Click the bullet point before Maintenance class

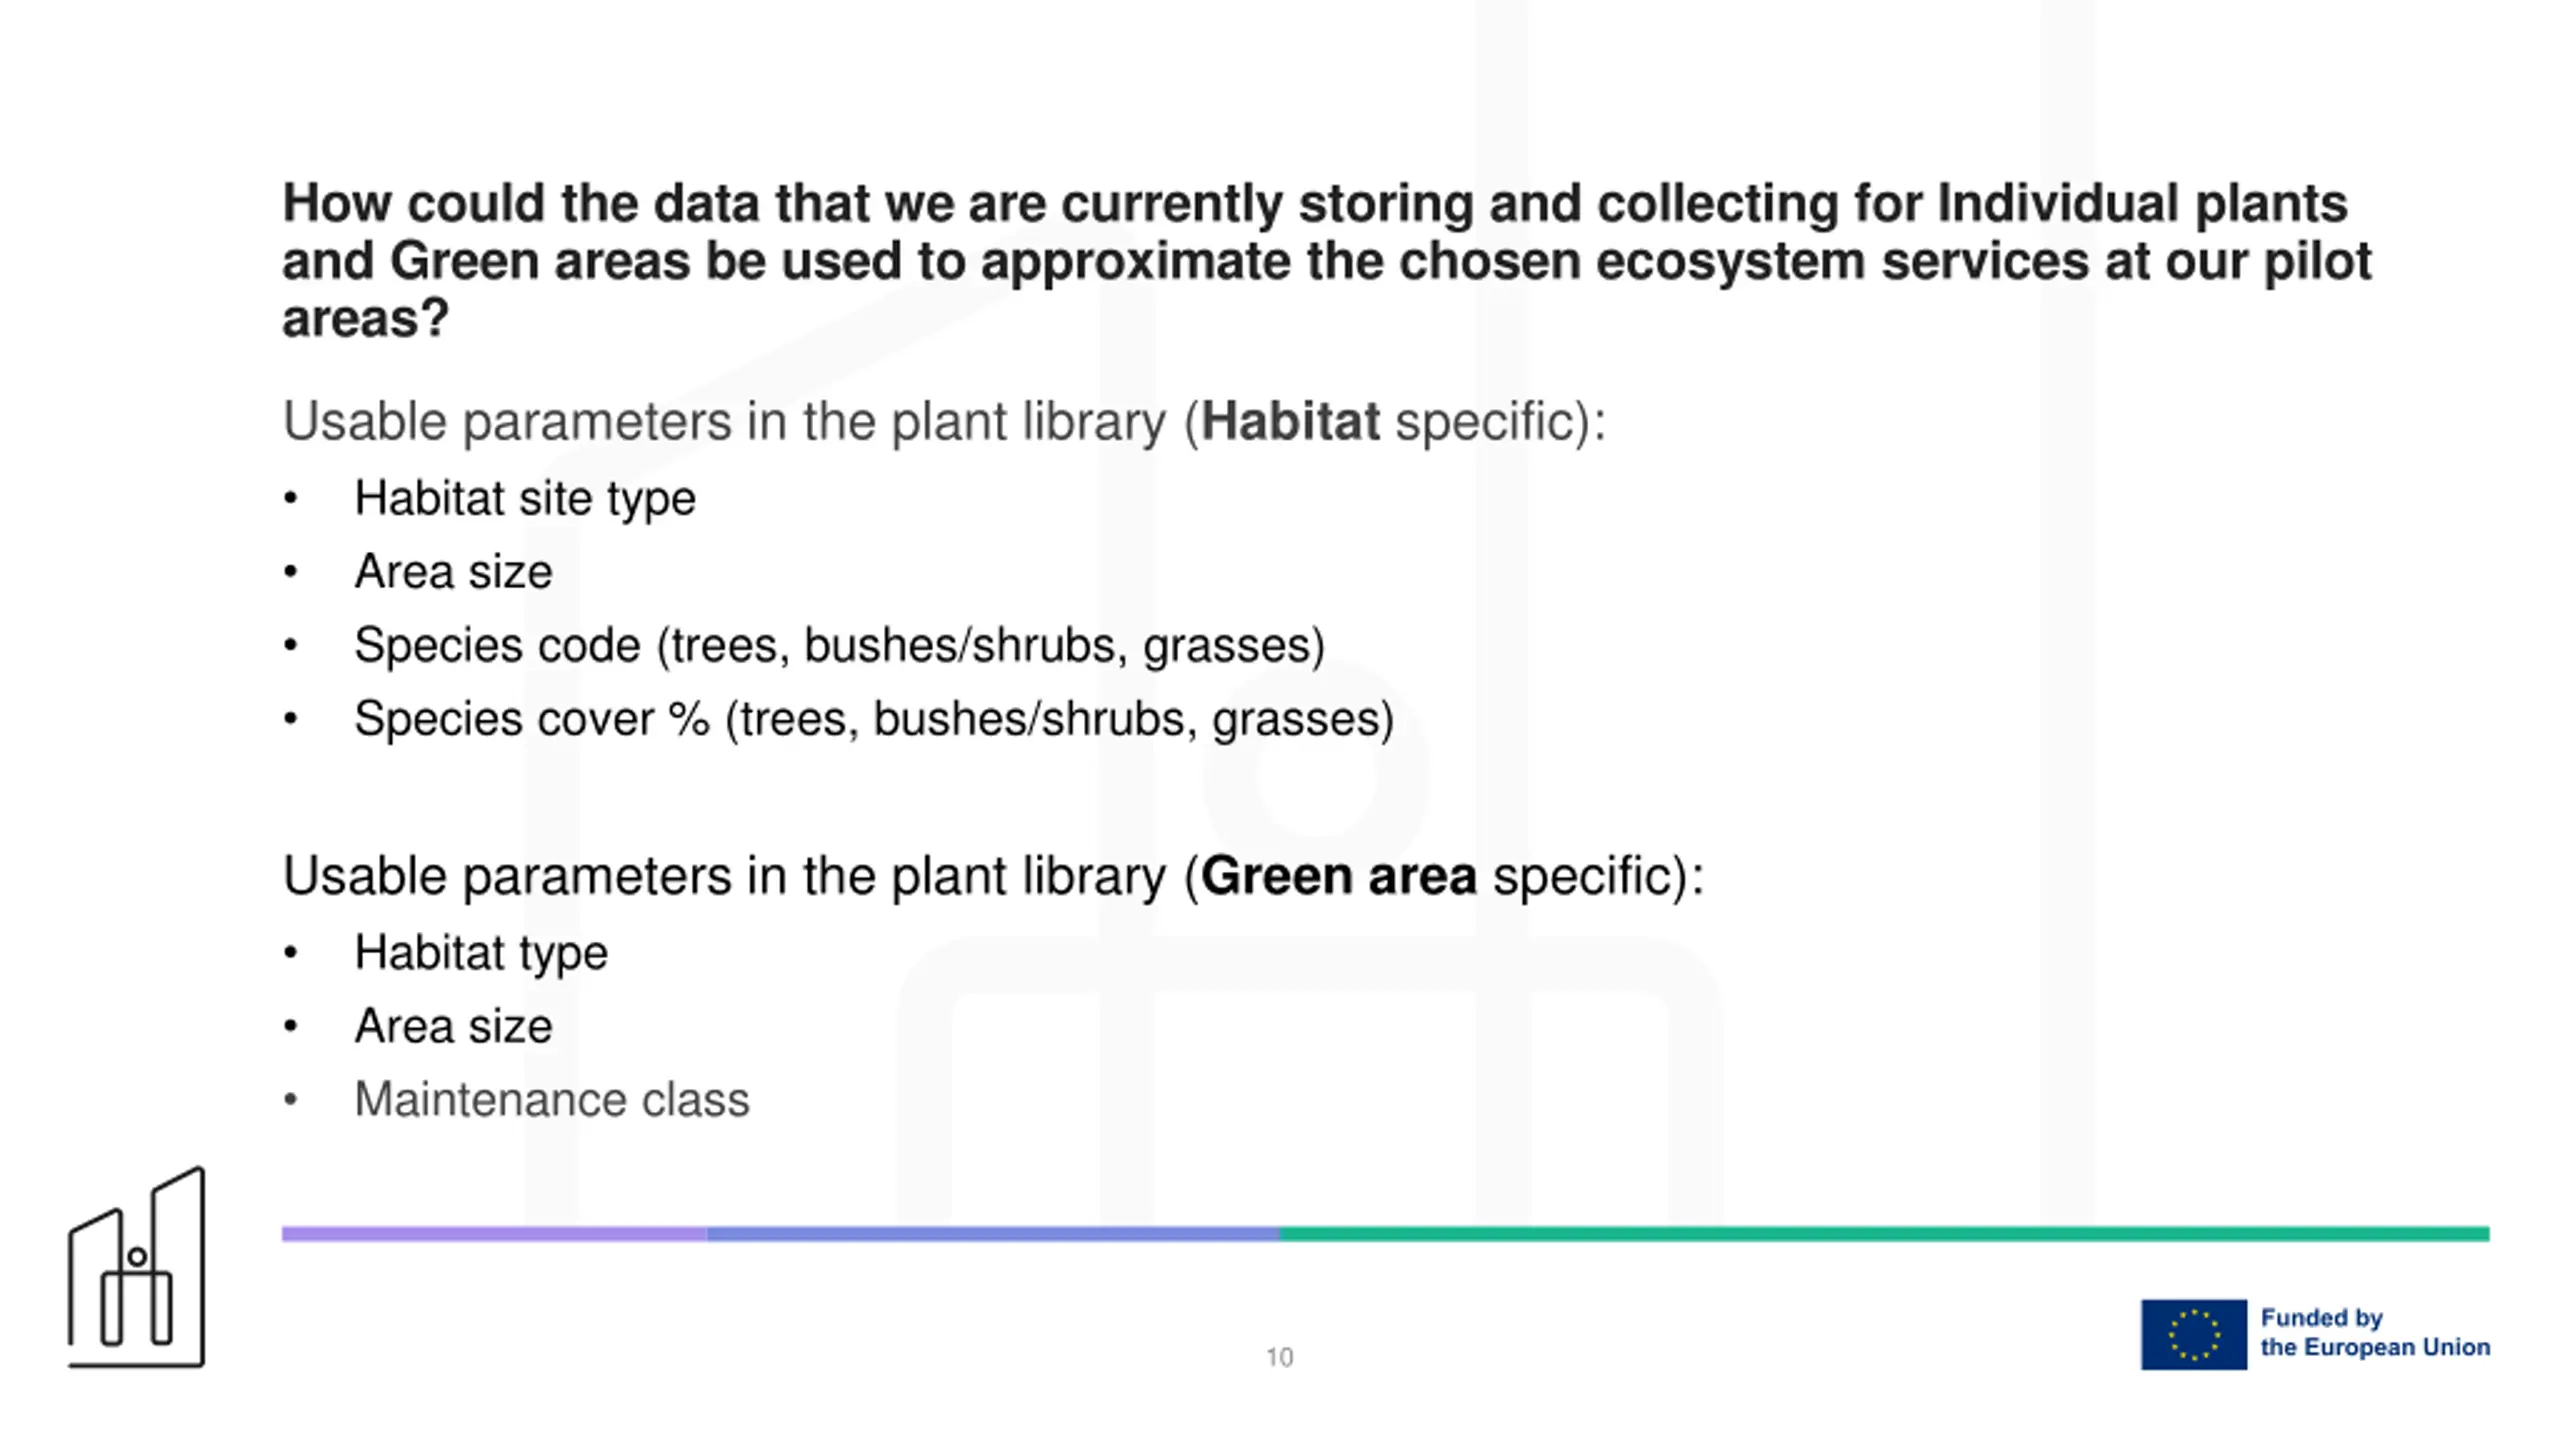tap(290, 1100)
